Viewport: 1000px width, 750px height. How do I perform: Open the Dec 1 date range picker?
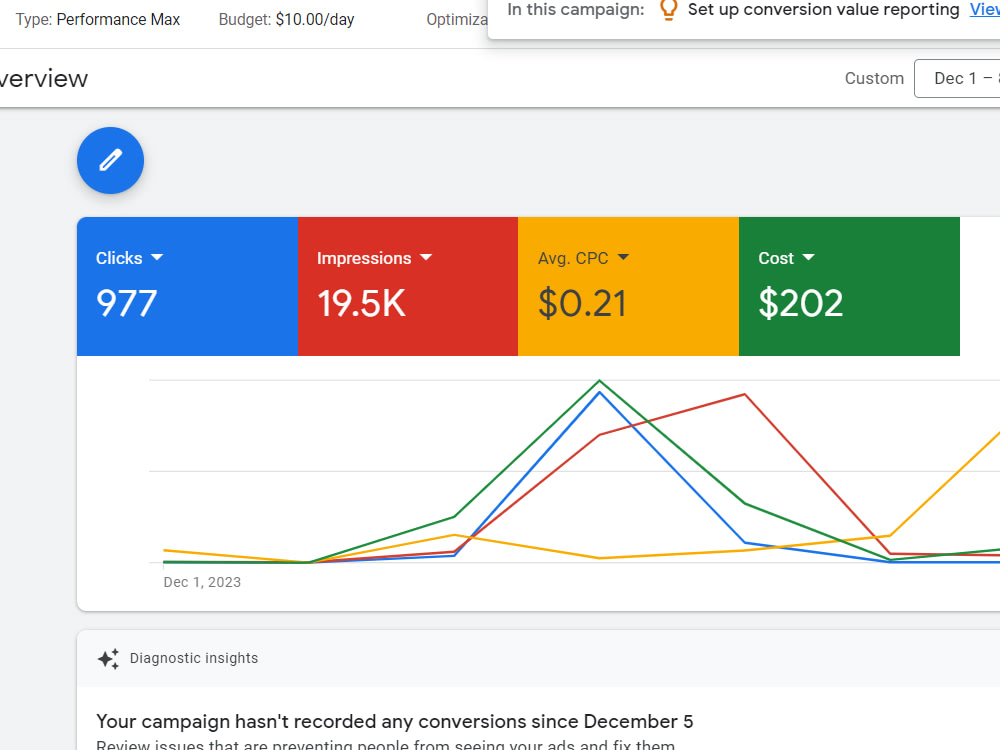tap(957, 78)
